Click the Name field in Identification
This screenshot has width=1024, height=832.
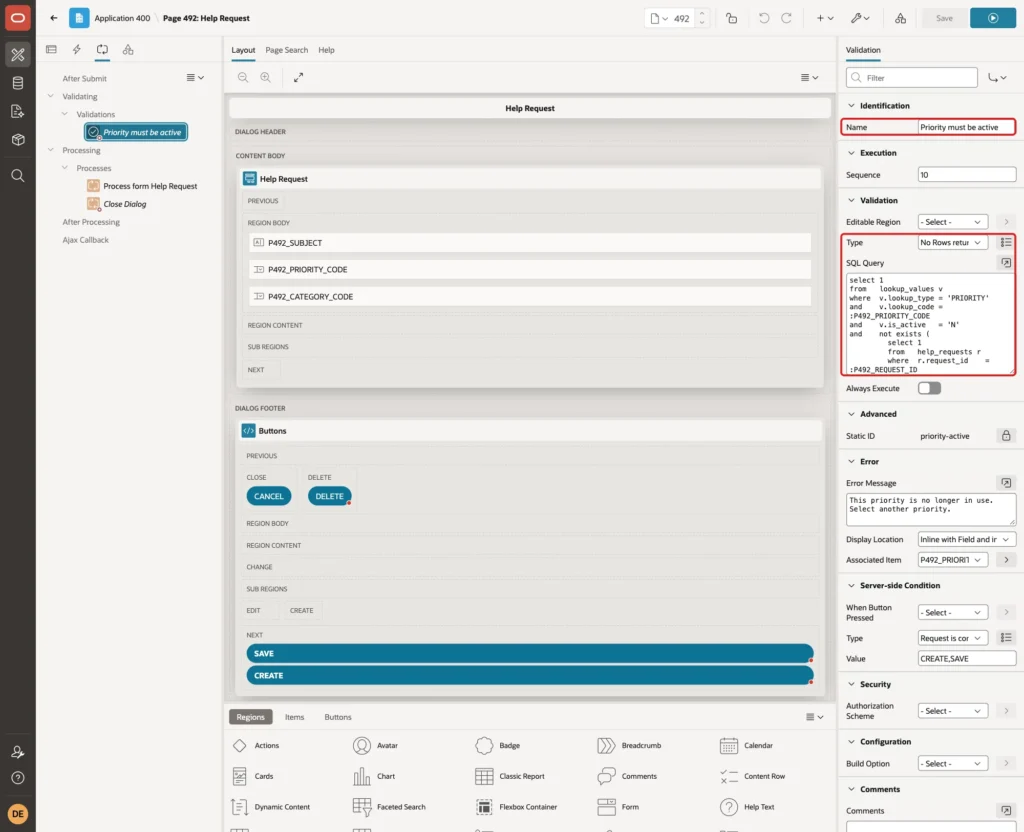click(966, 127)
